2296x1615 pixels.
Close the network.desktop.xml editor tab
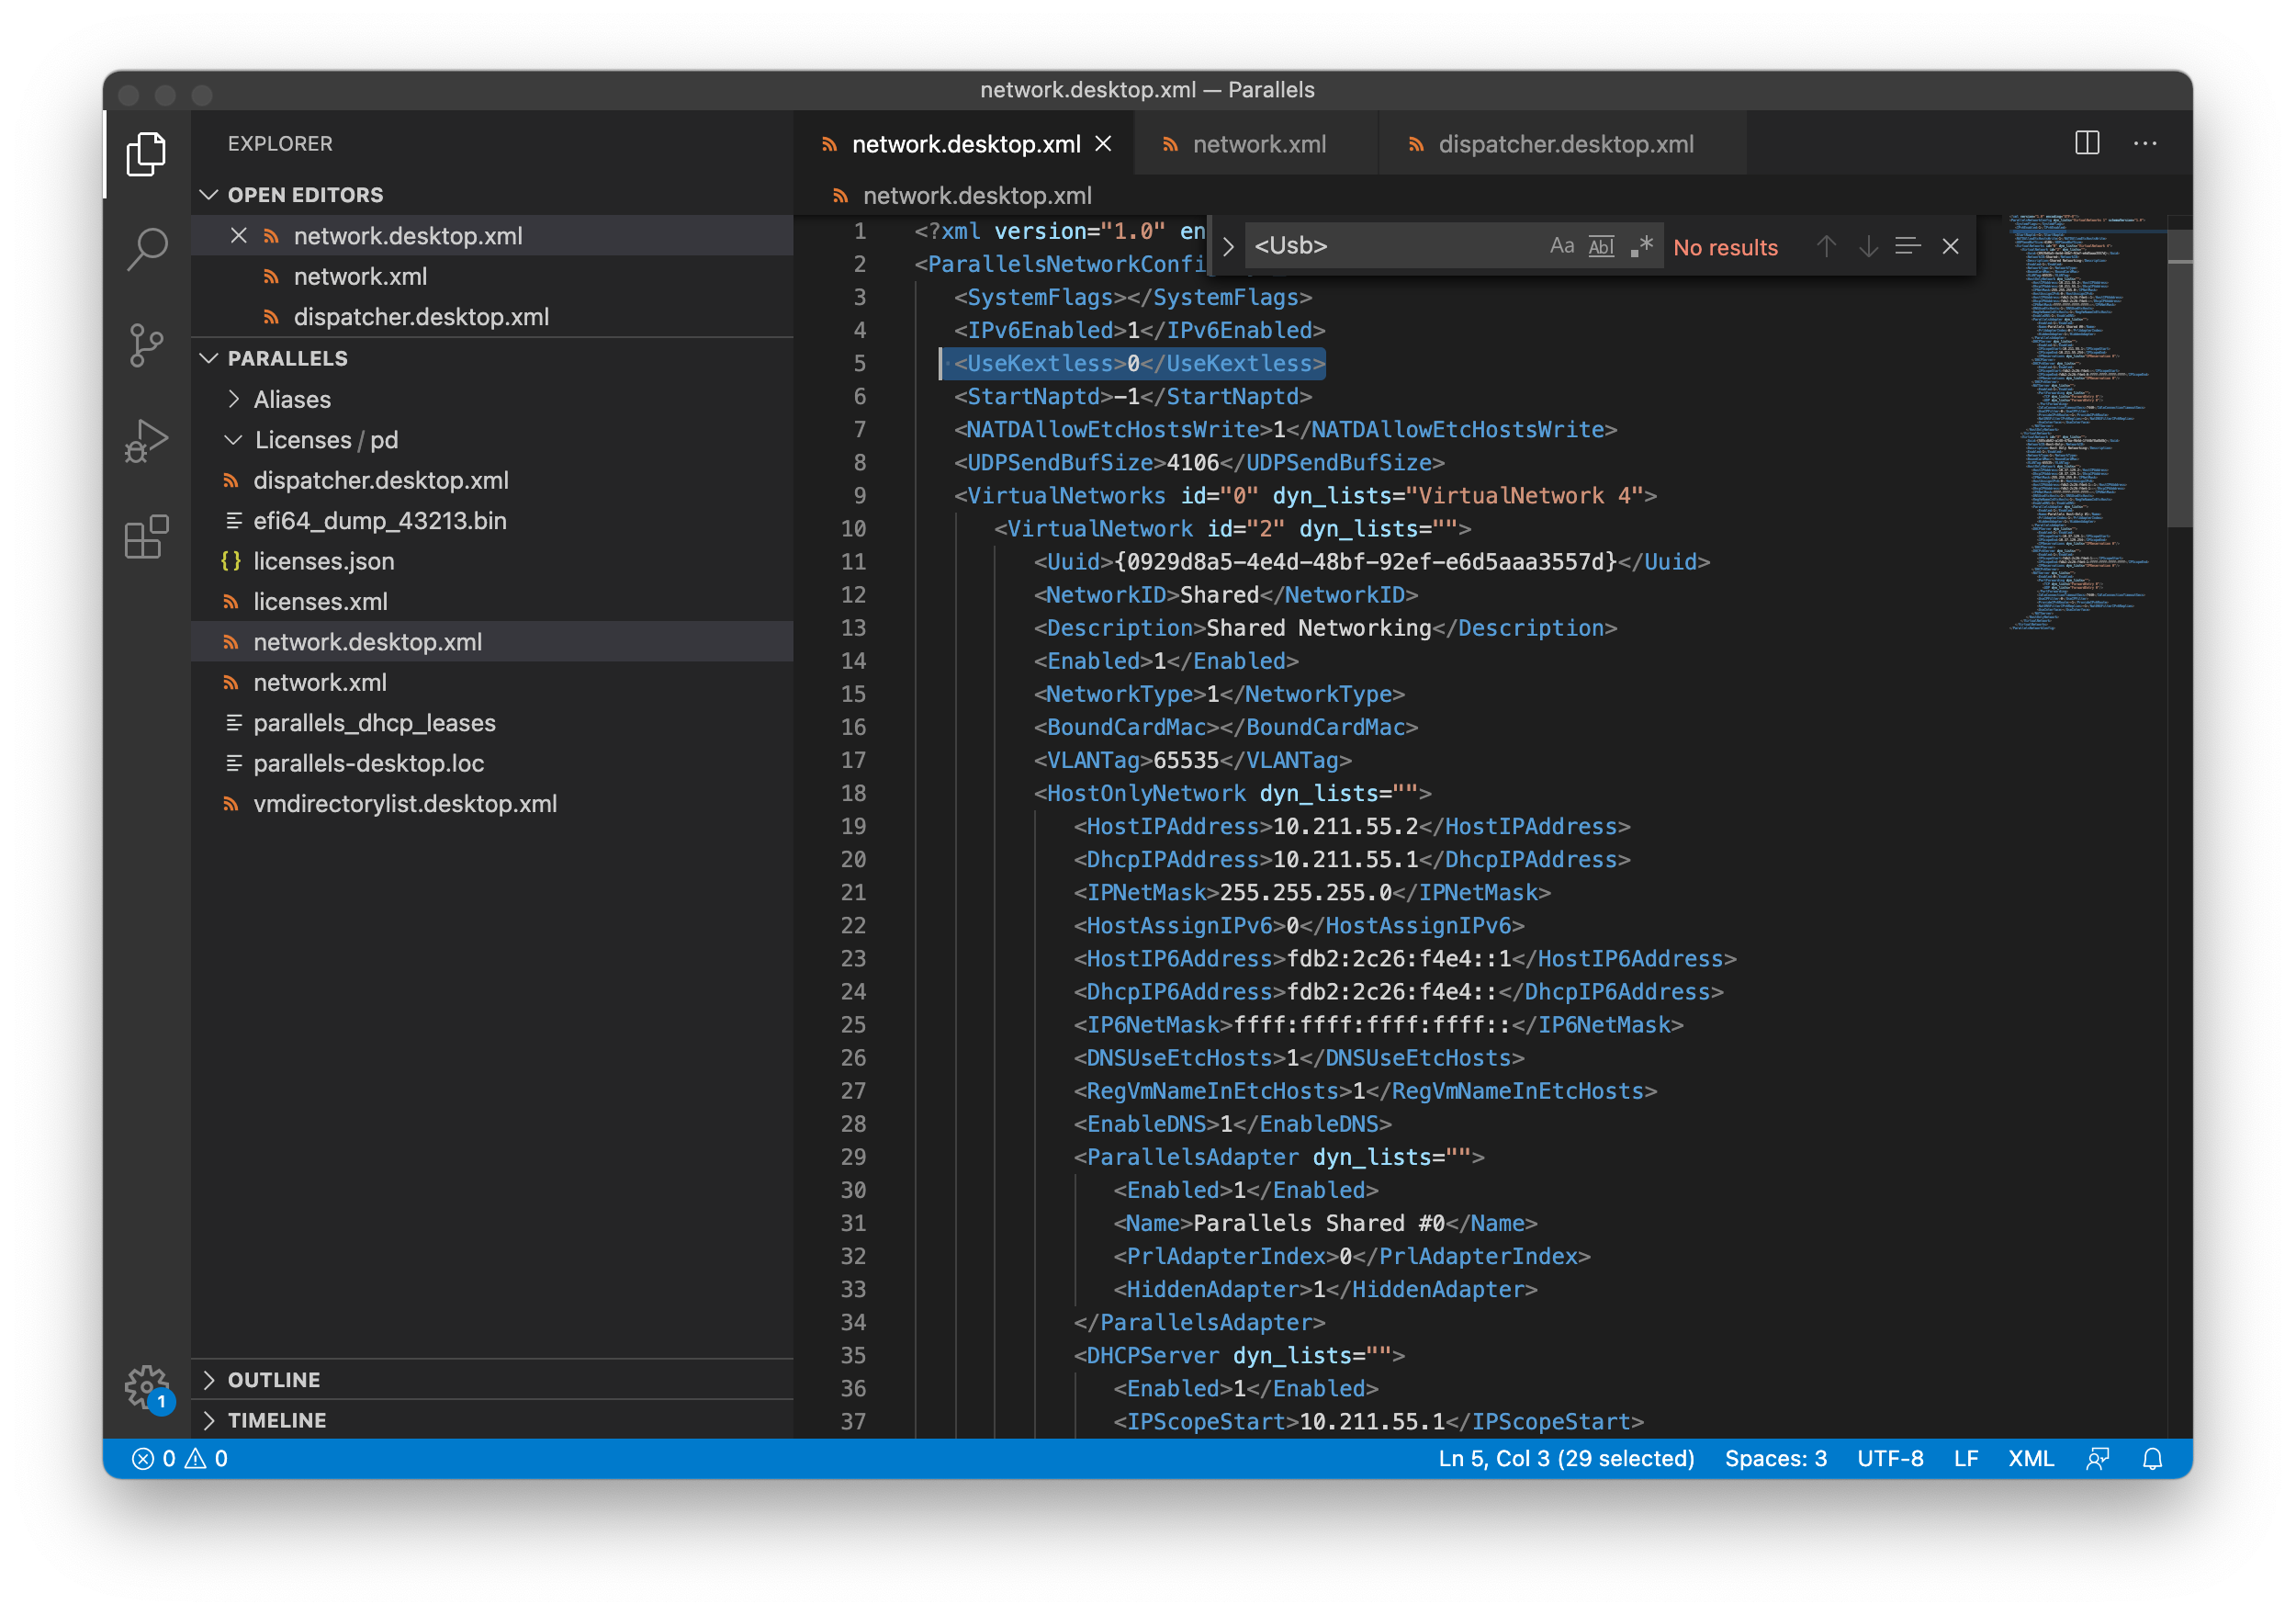coord(1103,144)
